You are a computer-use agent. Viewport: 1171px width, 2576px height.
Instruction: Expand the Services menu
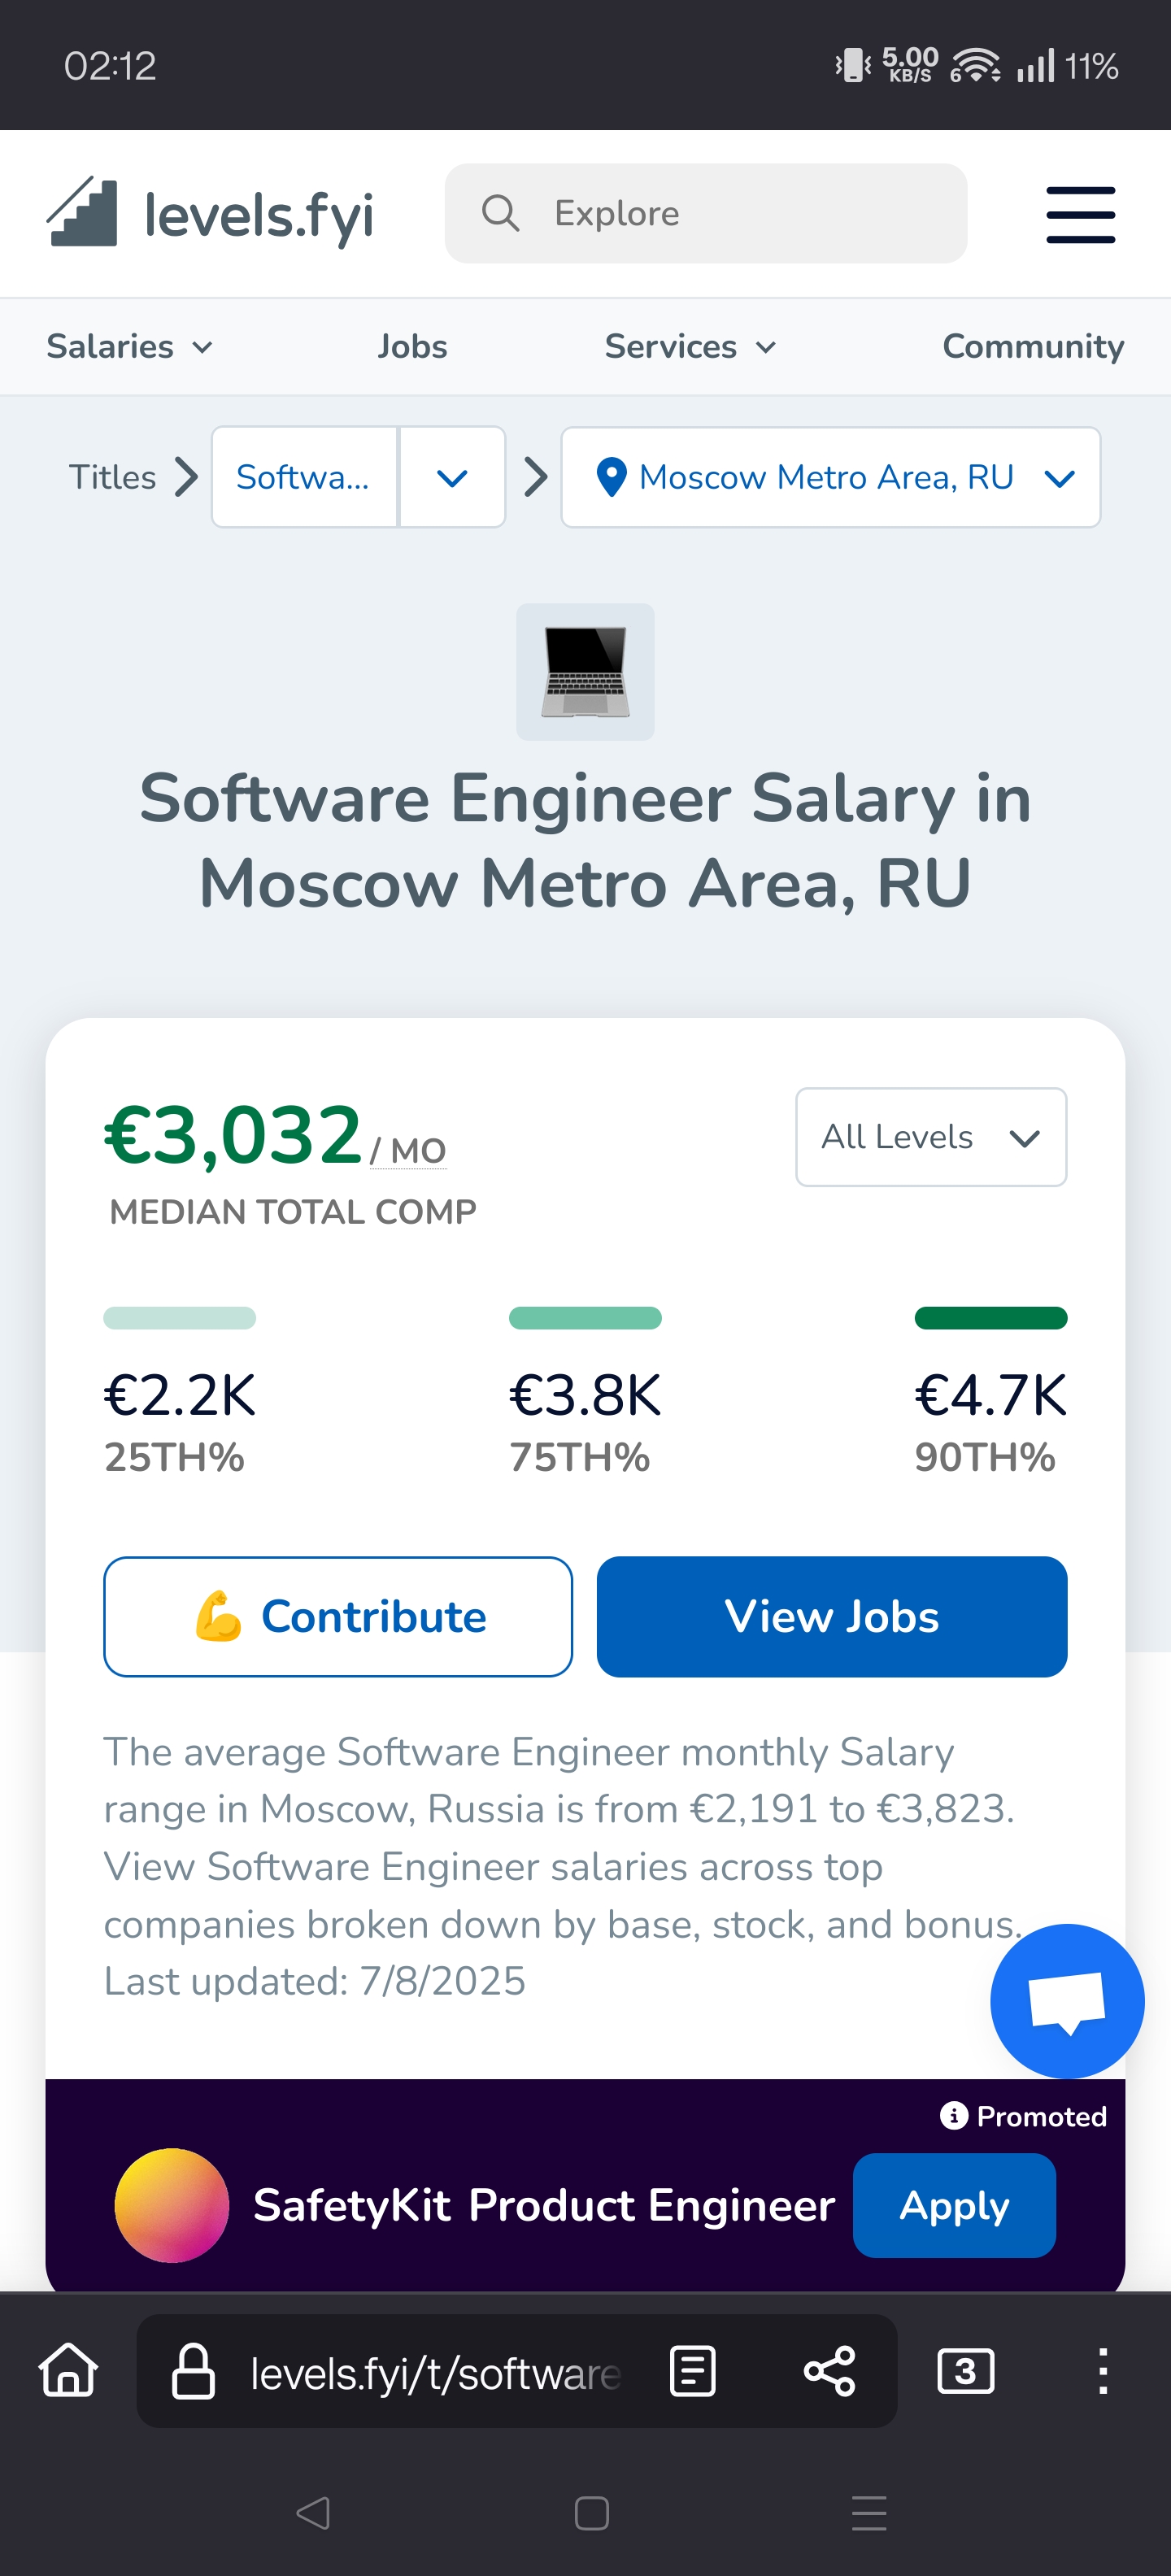coord(690,347)
